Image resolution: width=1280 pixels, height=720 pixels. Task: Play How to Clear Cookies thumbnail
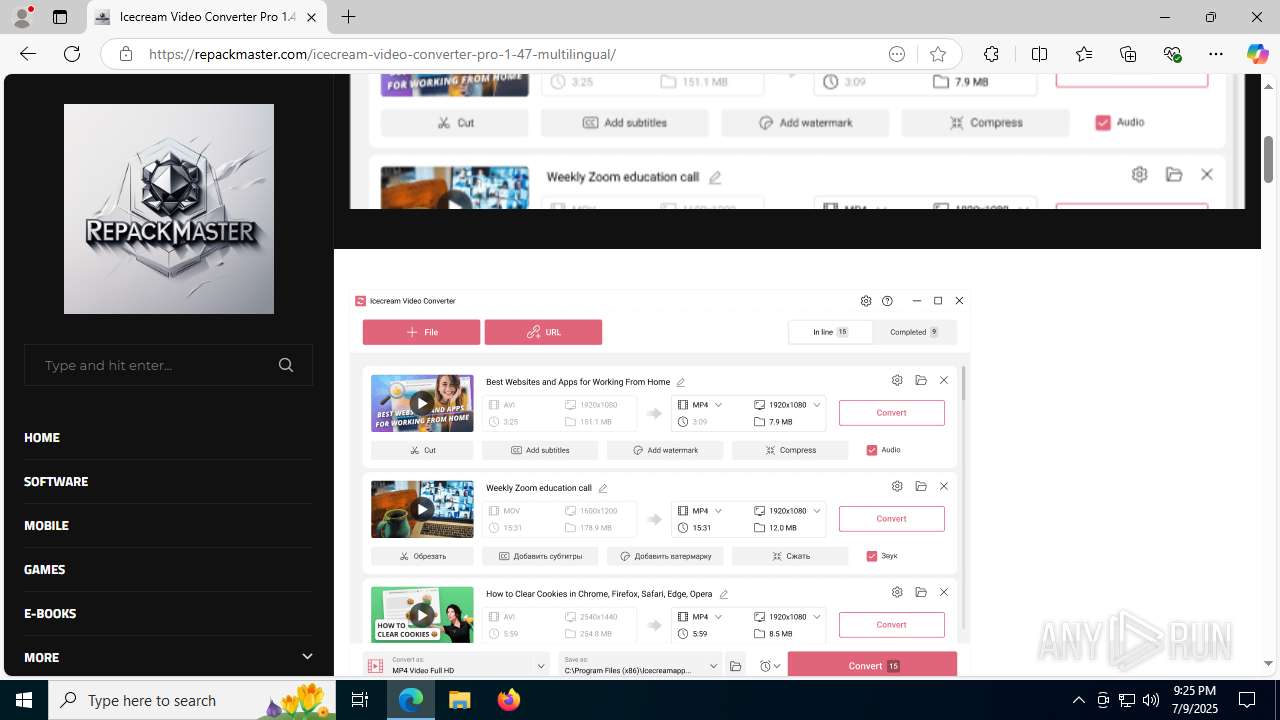[422, 614]
